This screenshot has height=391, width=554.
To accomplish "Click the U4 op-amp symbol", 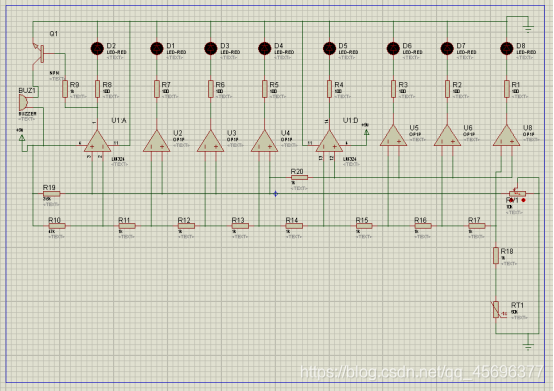I will tap(265, 141).
